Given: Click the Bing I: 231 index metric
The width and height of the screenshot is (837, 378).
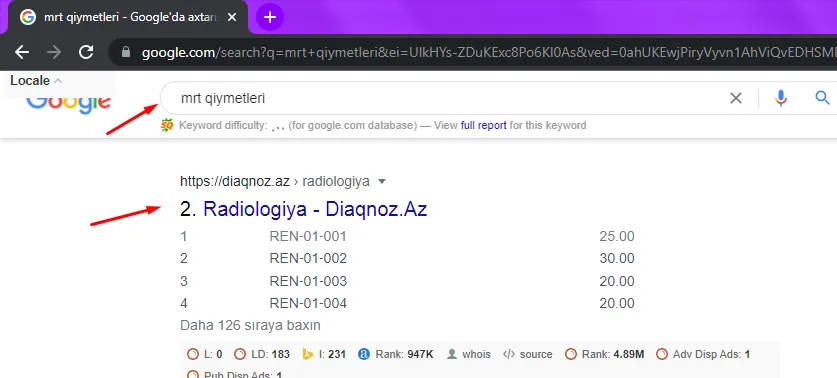Looking at the screenshot, I should point(324,354).
